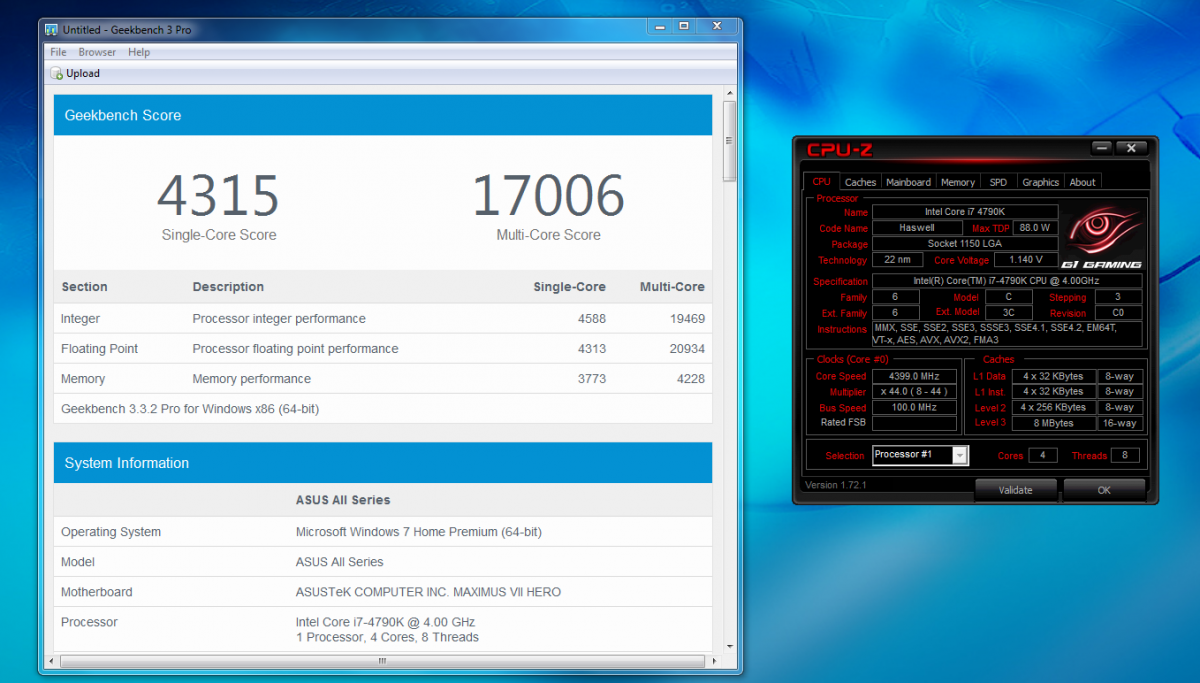Click the Upload toolbar icon in Geekbench
The width and height of the screenshot is (1200, 683).
click(57, 73)
